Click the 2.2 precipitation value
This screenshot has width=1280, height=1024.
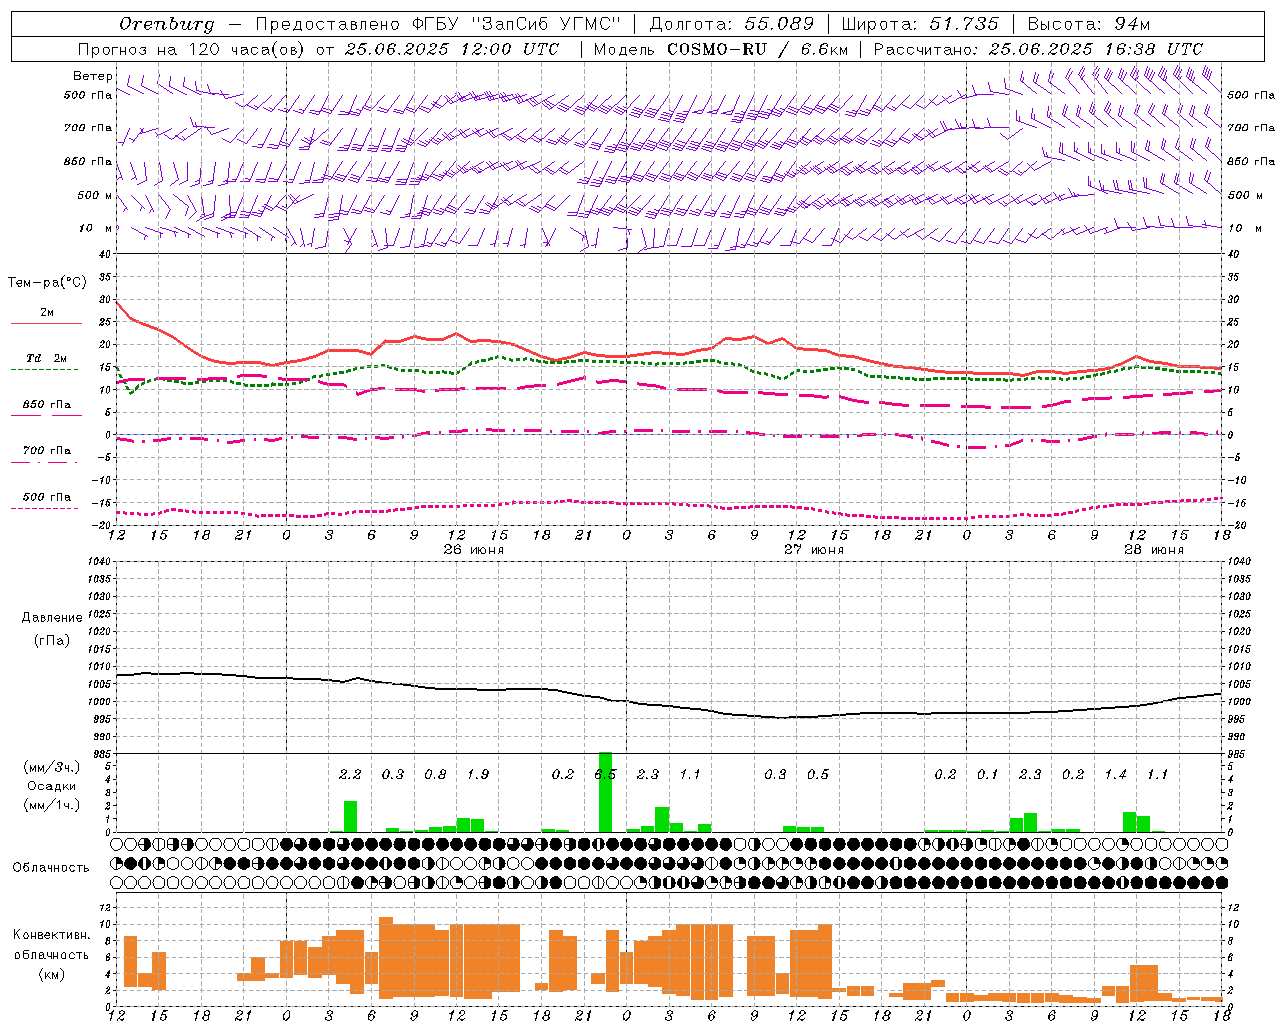pyautogui.click(x=350, y=775)
